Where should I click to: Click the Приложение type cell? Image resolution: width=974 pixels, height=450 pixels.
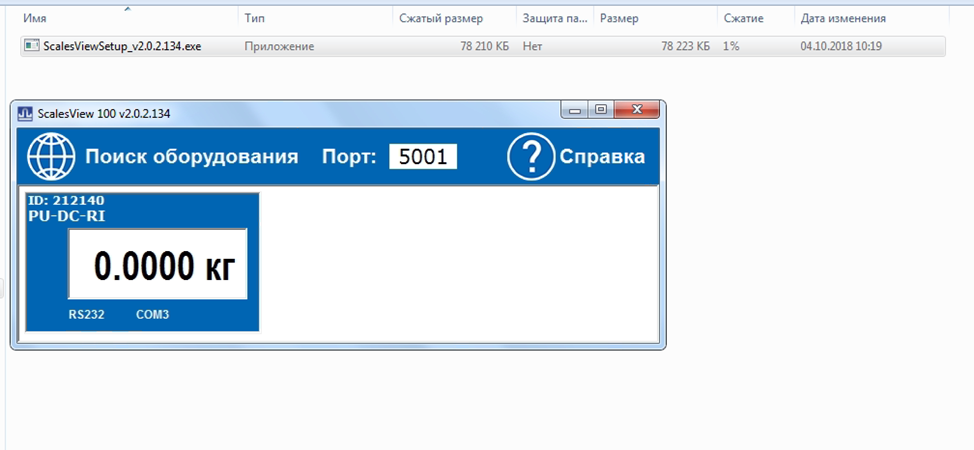click(279, 46)
